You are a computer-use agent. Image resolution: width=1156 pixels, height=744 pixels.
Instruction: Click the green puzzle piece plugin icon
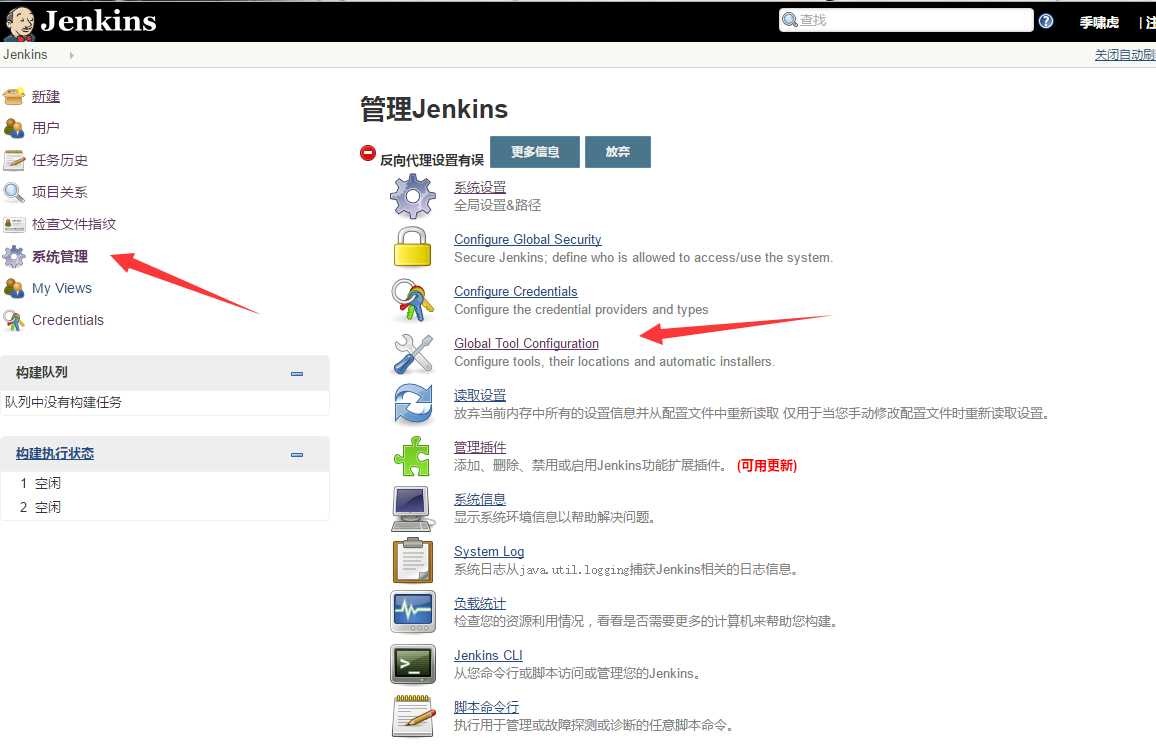[x=412, y=456]
